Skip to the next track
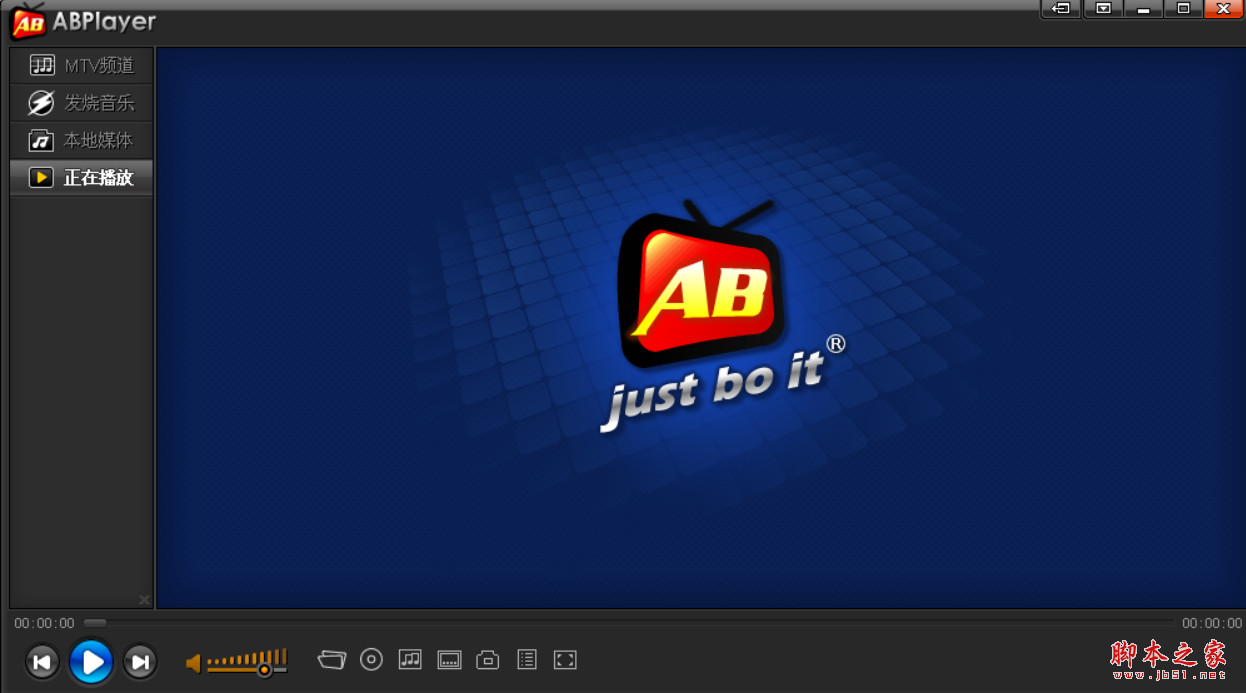This screenshot has height=693, width=1246. tap(140, 662)
